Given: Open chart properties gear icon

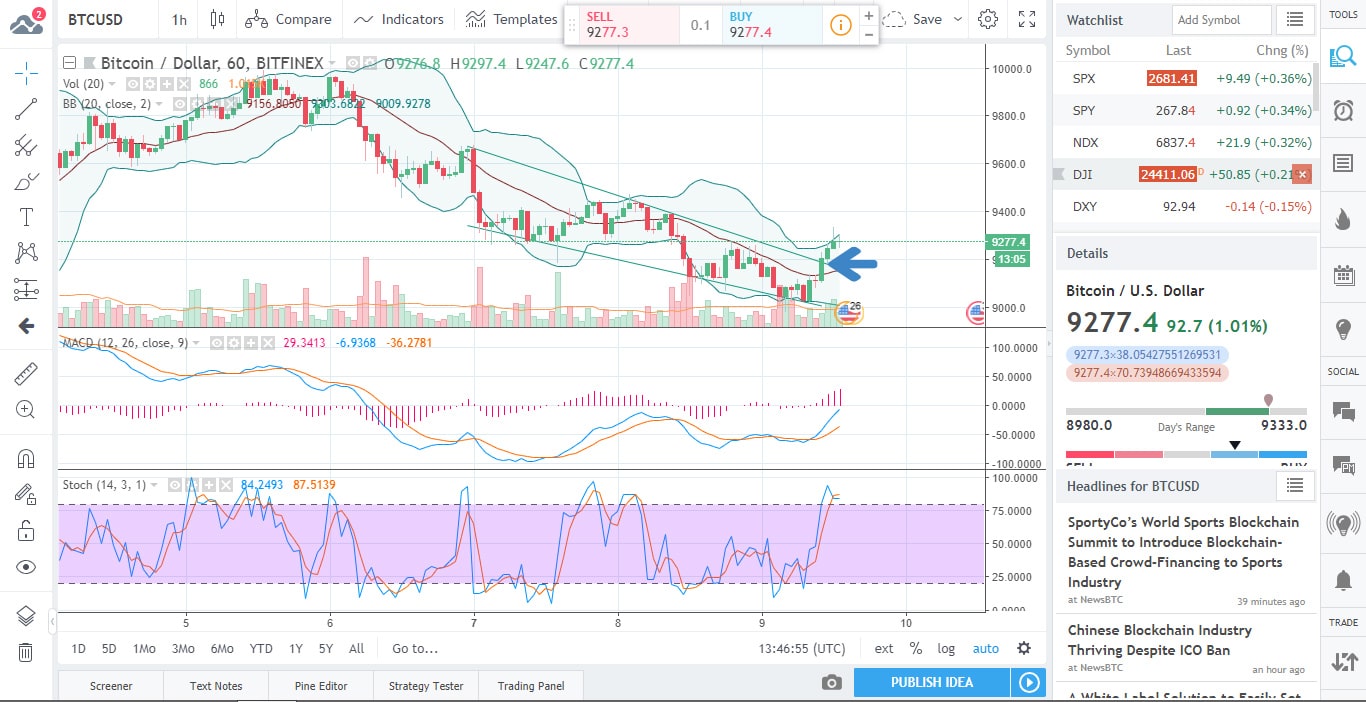Looking at the screenshot, I should click(988, 19).
